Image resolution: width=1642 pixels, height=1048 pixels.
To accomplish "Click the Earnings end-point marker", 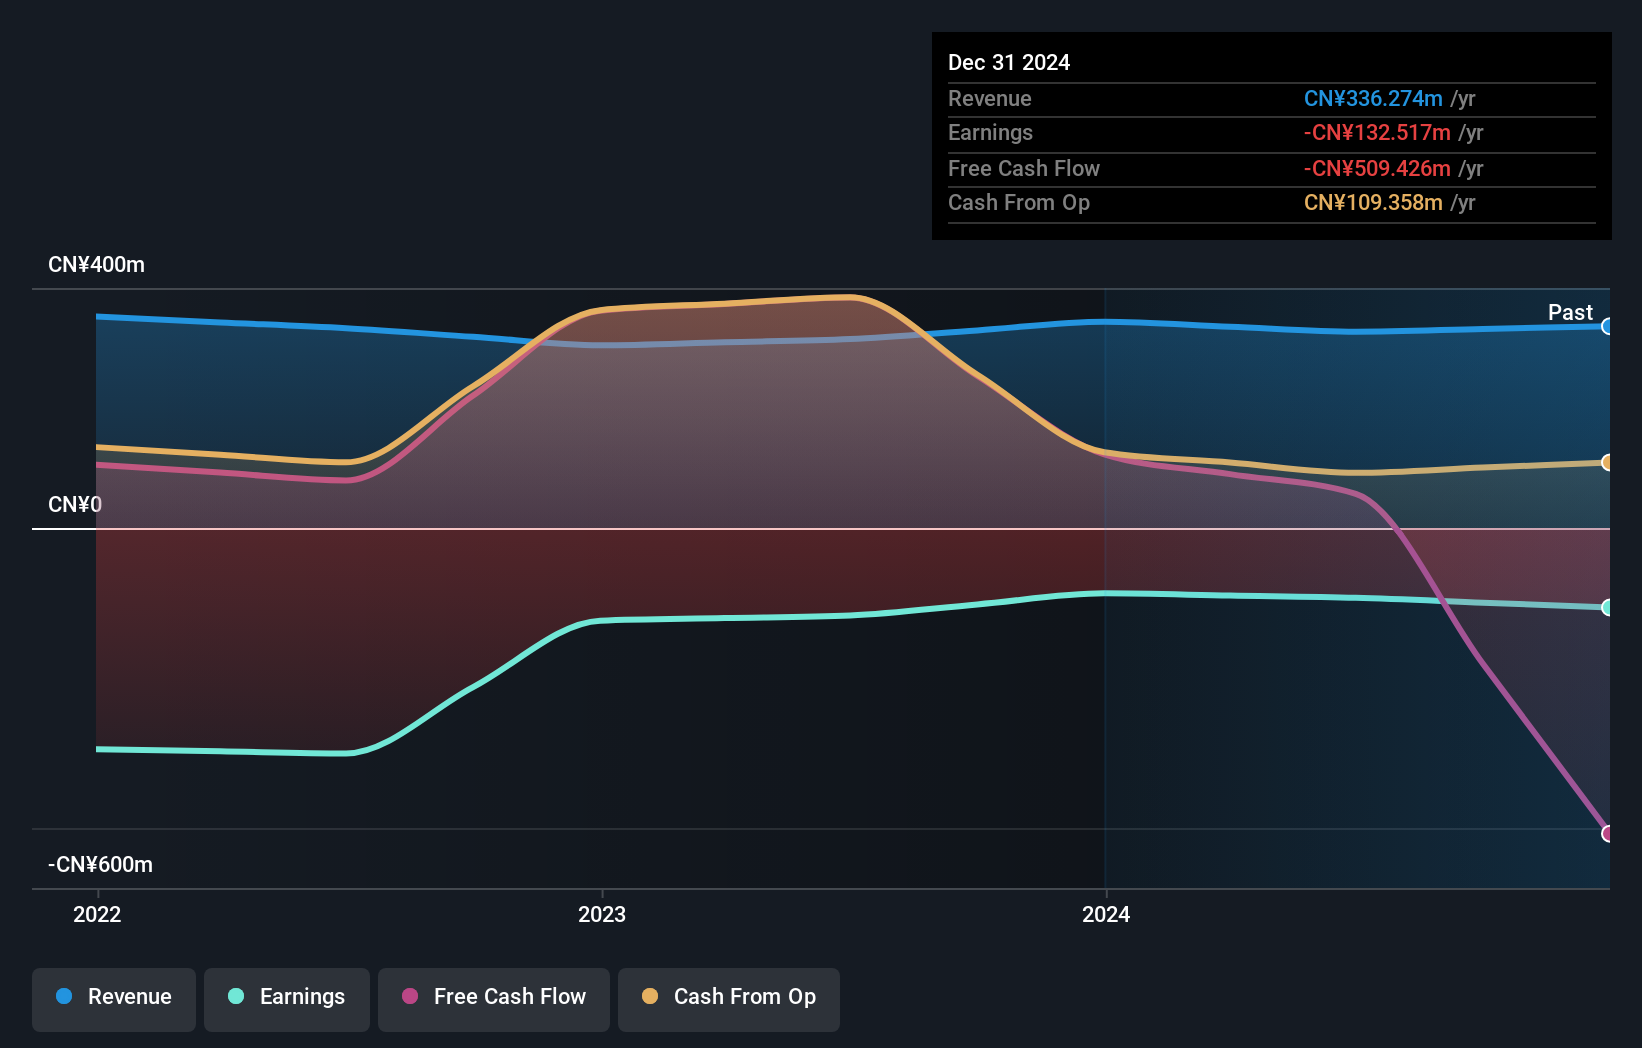I will (x=1607, y=607).
